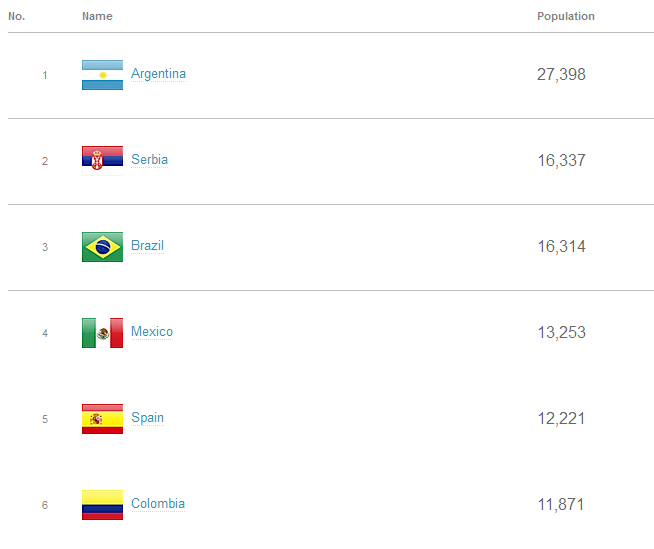
Task: Click Mexico's population value 13,253
Action: tap(561, 332)
